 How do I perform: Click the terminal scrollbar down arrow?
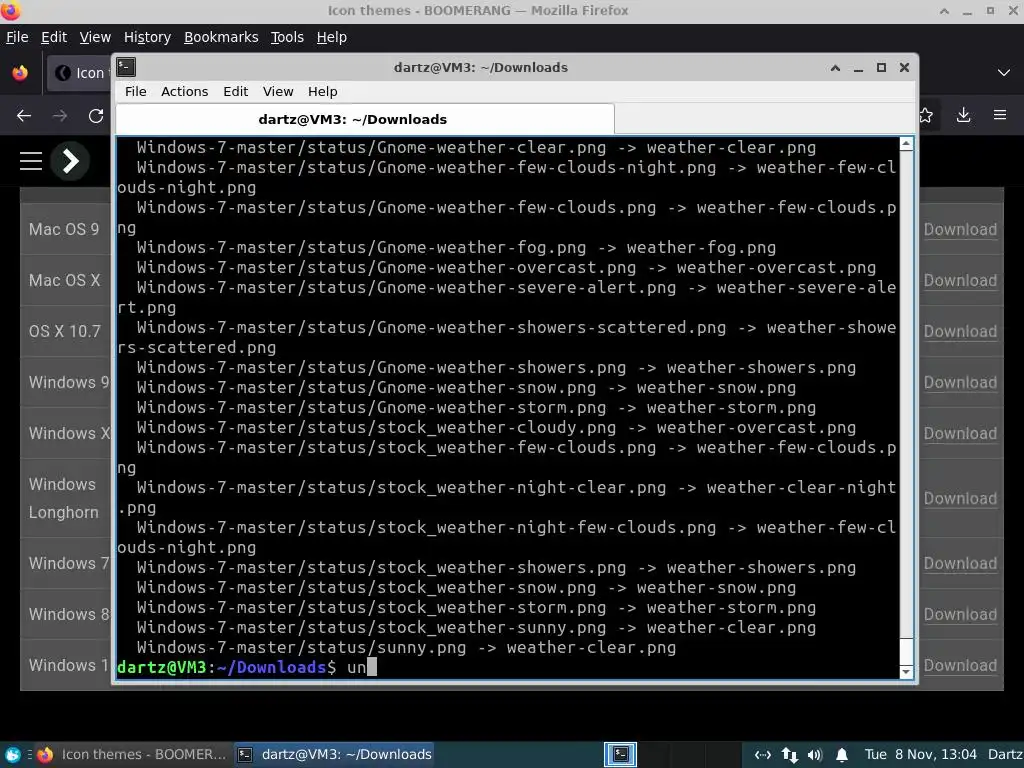pyautogui.click(x=906, y=671)
